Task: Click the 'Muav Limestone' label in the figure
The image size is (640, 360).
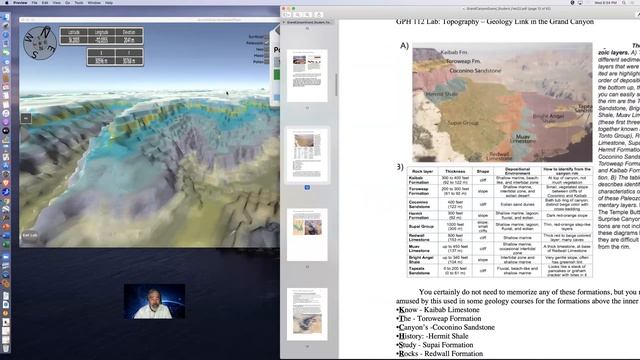Action: [523, 139]
